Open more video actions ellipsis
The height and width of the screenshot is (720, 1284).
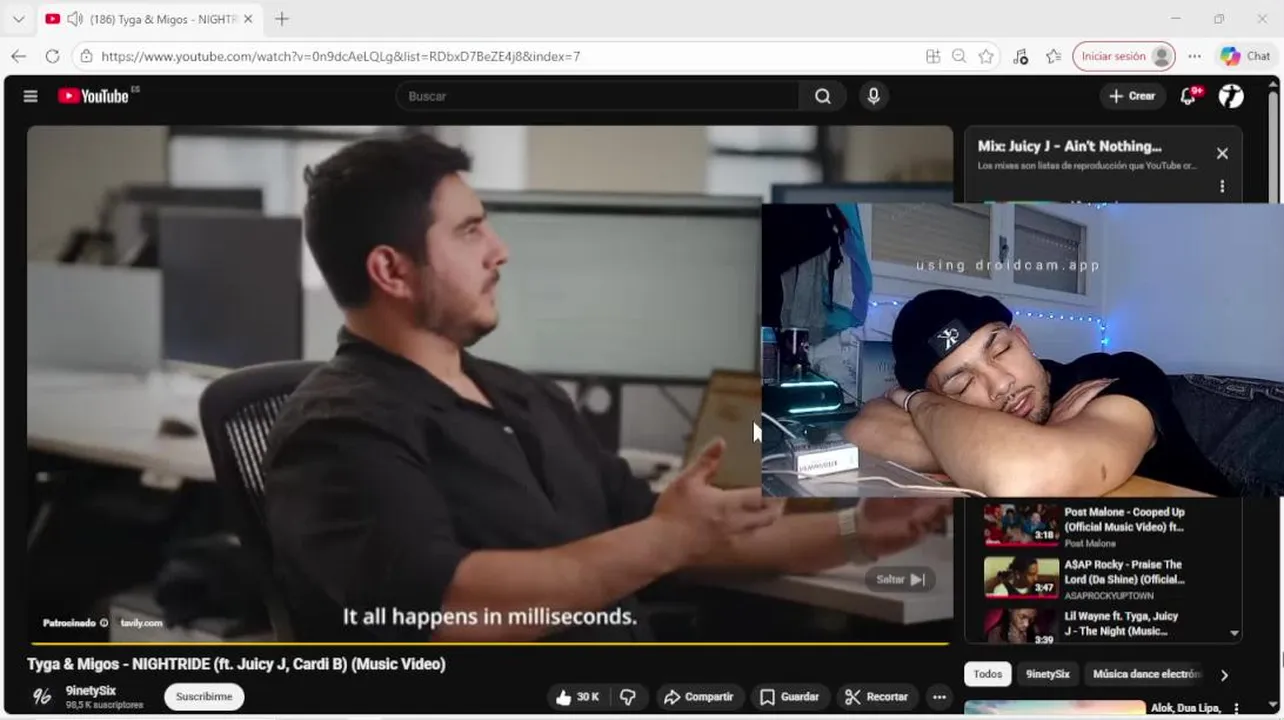tap(939, 697)
